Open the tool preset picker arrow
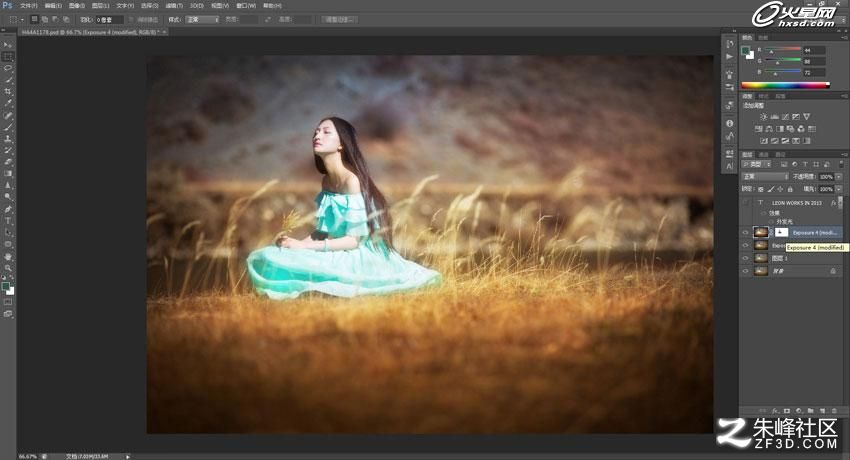 tap(22, 20)
